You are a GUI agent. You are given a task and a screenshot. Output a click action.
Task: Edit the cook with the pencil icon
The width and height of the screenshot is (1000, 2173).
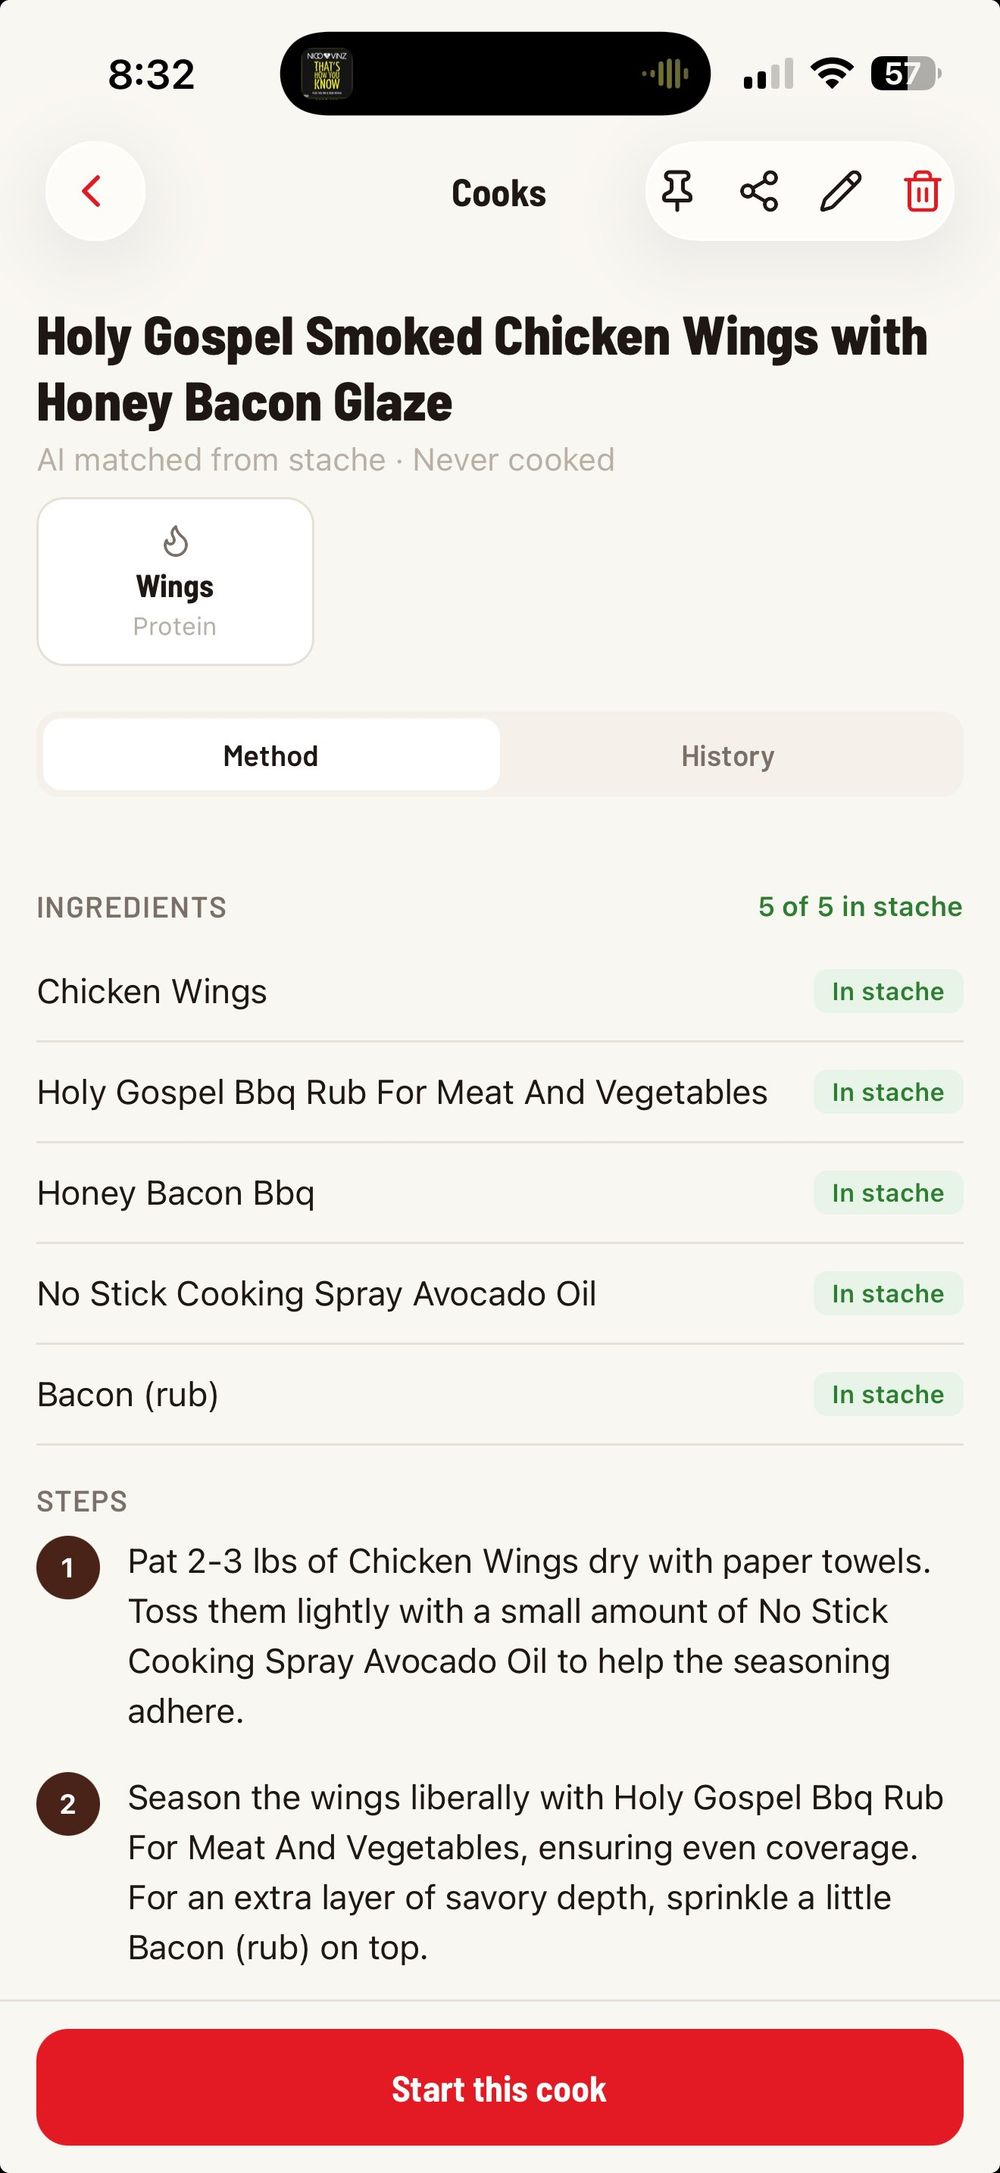[841, 191]
